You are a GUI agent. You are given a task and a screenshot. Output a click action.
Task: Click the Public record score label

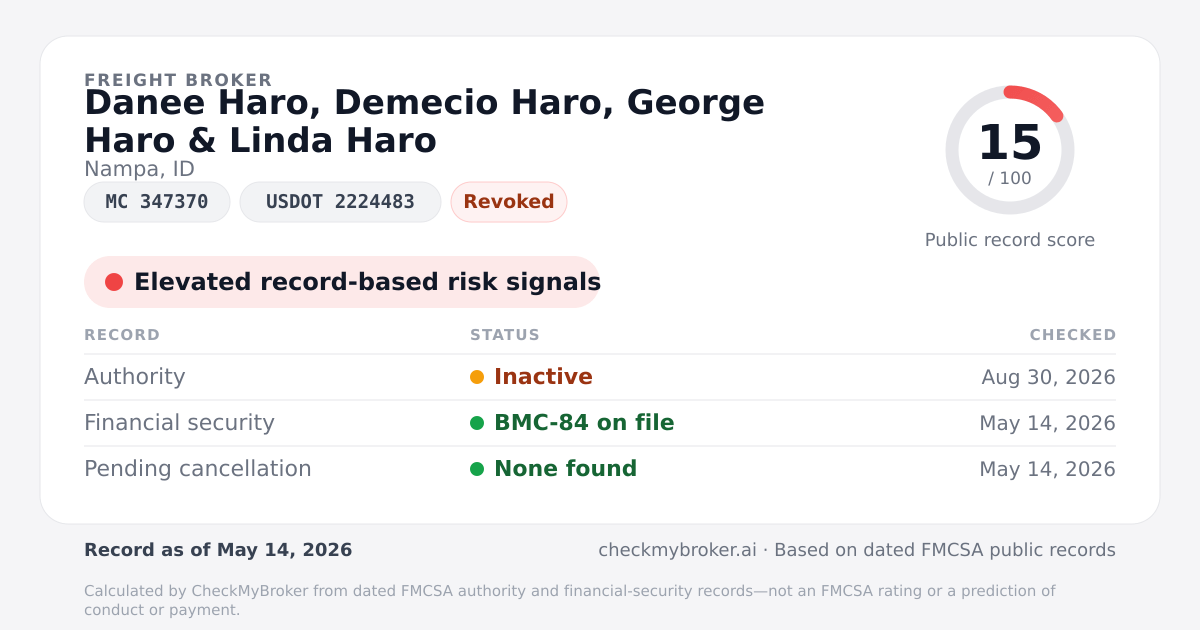[1010, 240]
